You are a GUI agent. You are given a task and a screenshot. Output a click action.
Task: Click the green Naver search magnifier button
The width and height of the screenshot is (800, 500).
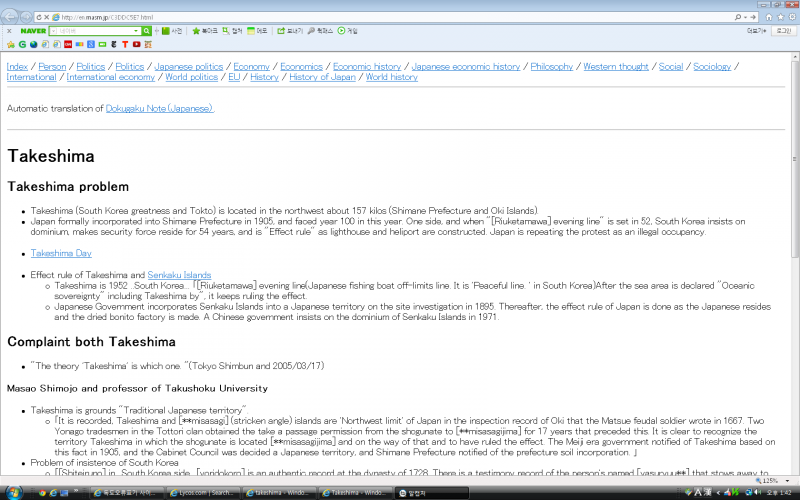coord(146,31)
